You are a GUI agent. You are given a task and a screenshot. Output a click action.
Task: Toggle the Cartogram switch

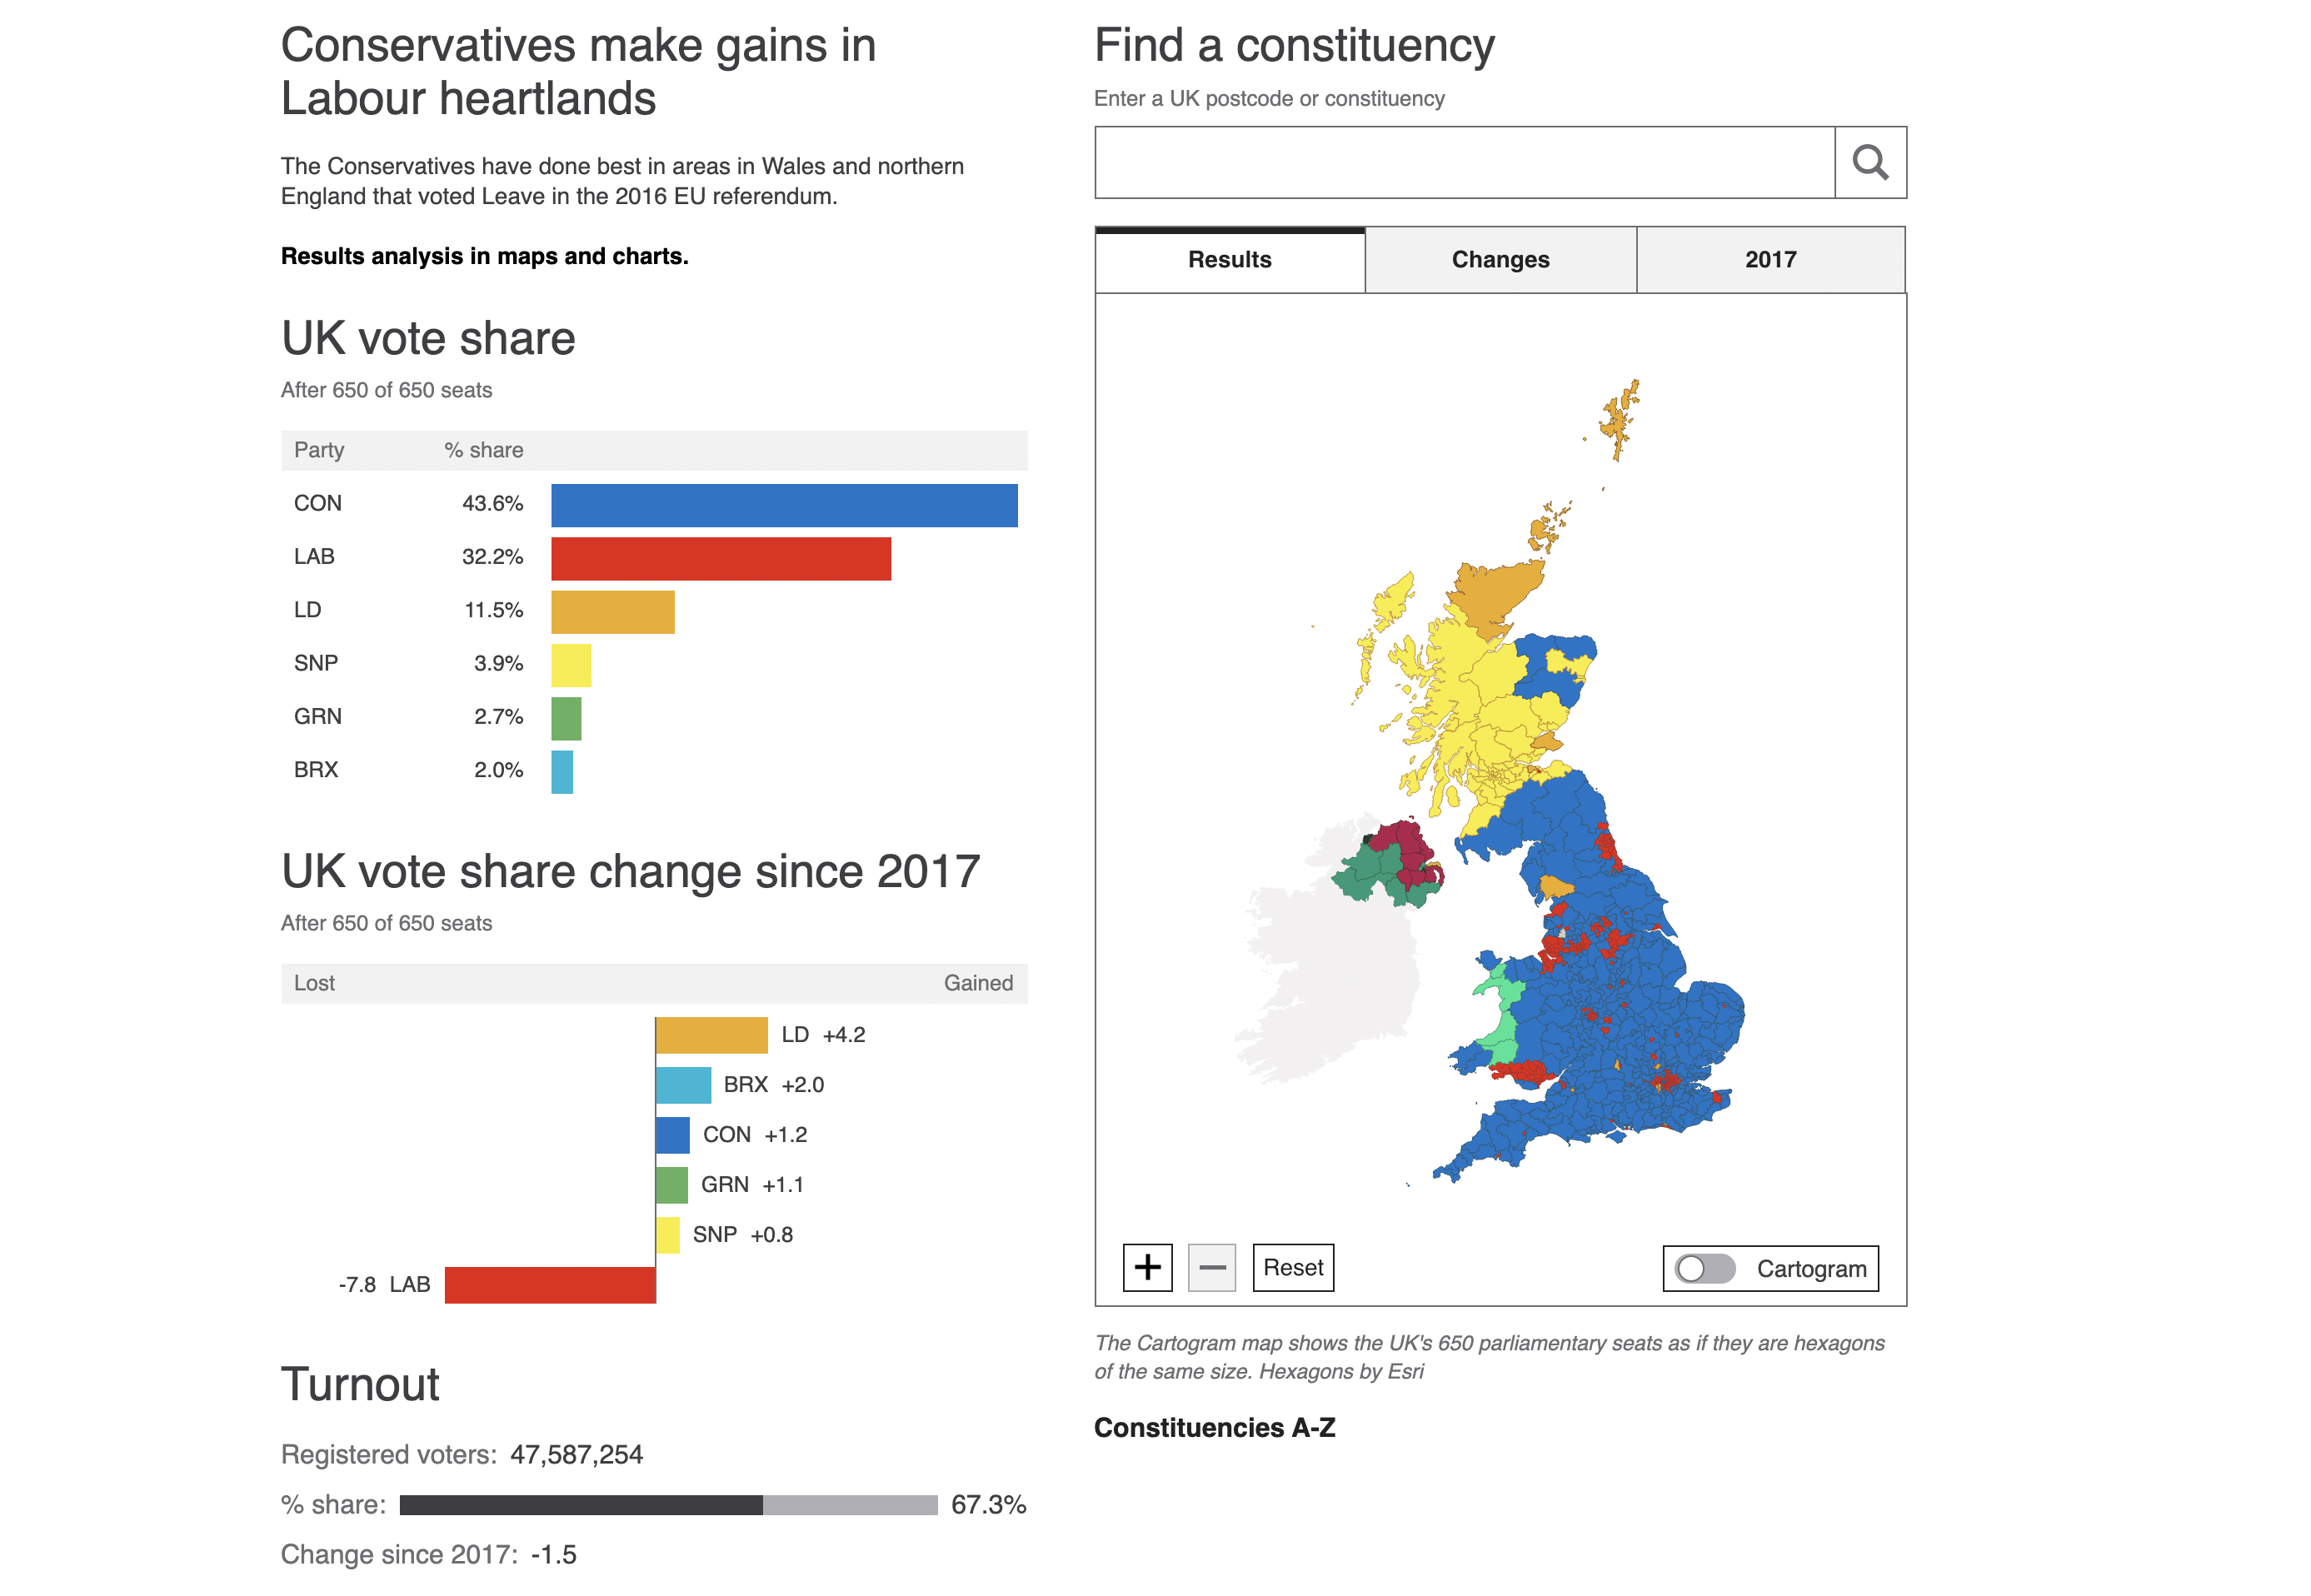[x=1705, y=1268]
